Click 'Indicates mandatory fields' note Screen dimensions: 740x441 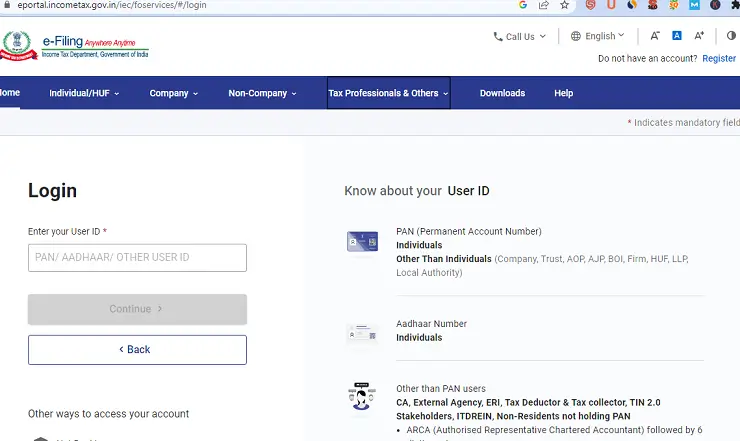[x=684, y=123]
